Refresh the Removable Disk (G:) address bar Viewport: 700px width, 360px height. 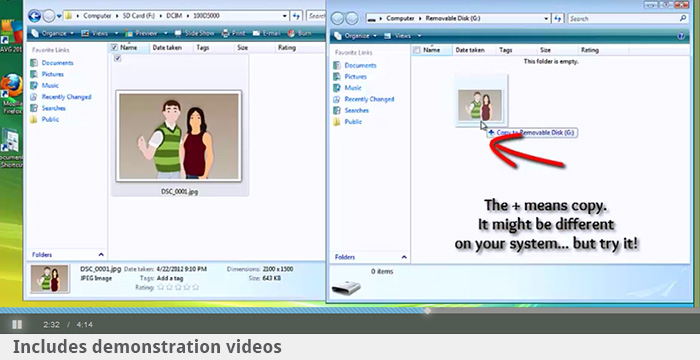pos(558,19)
